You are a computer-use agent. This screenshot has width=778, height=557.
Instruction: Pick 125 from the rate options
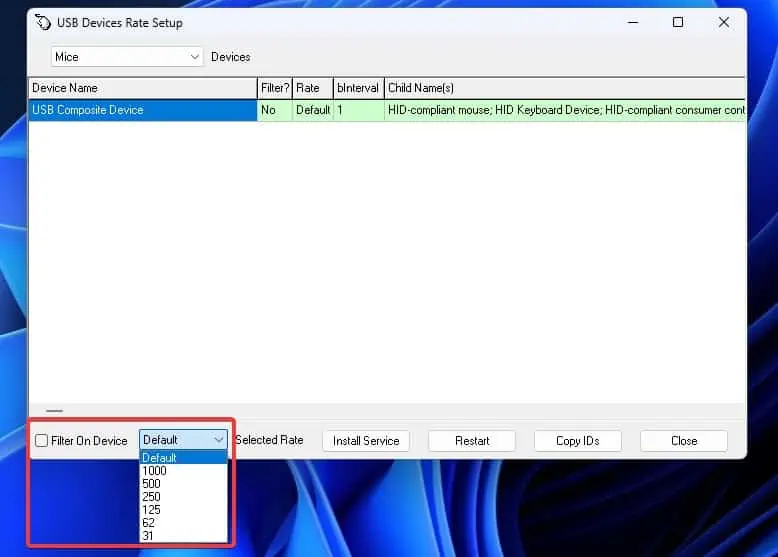[152, 510]
